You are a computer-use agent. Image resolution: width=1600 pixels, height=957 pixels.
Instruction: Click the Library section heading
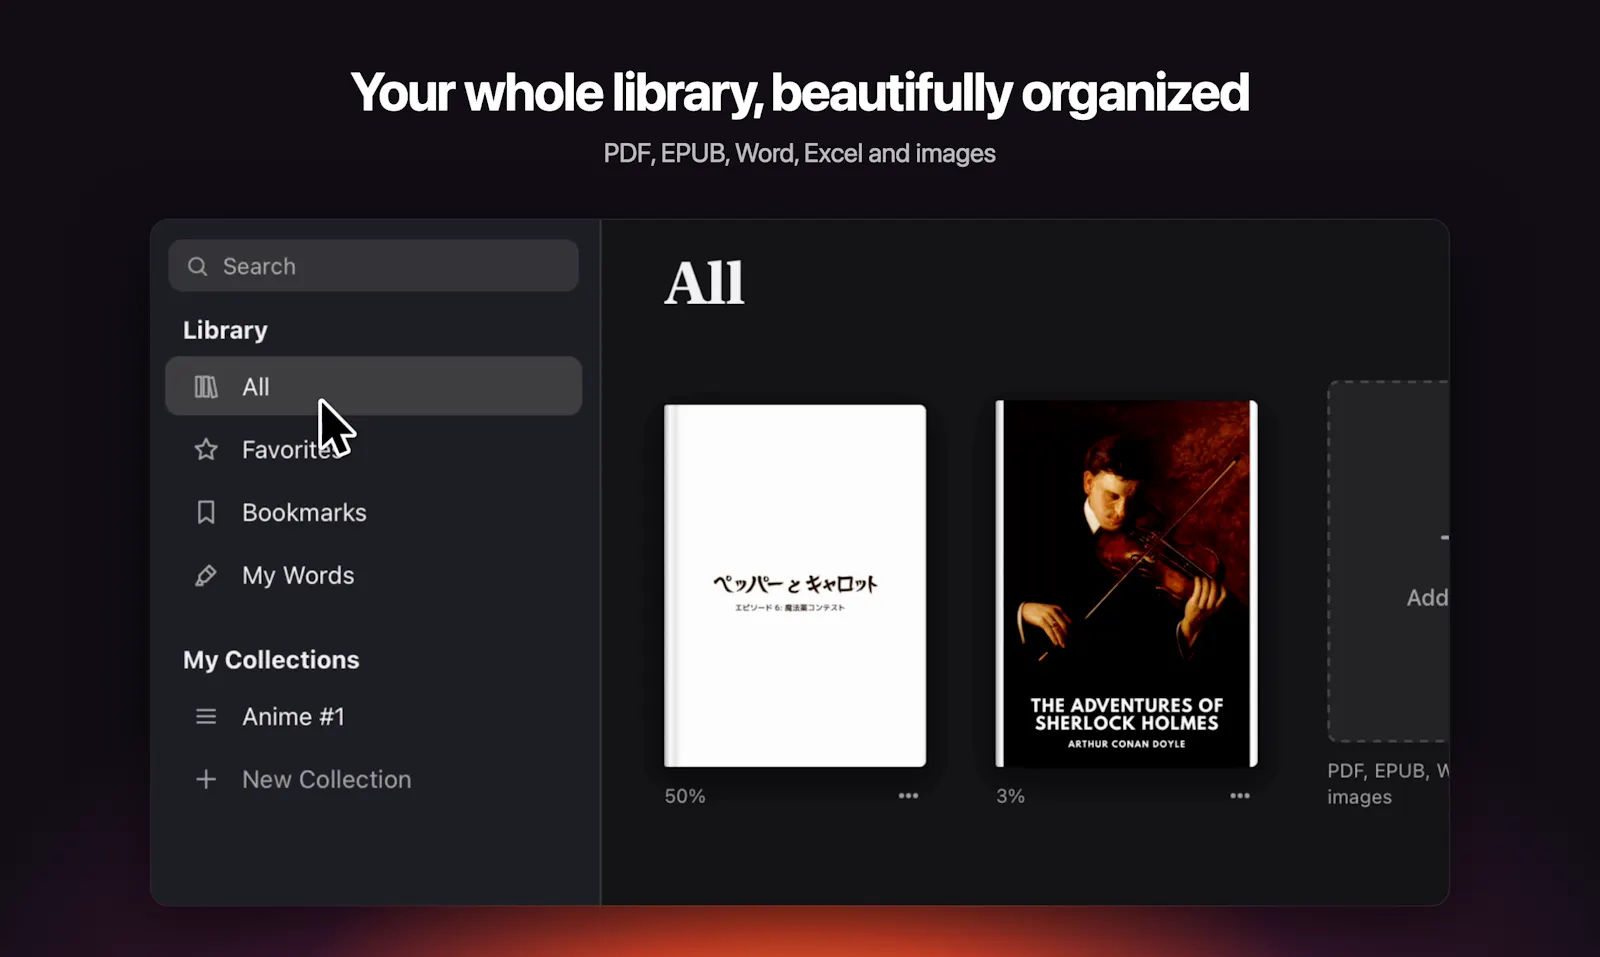tap(225, 330)
